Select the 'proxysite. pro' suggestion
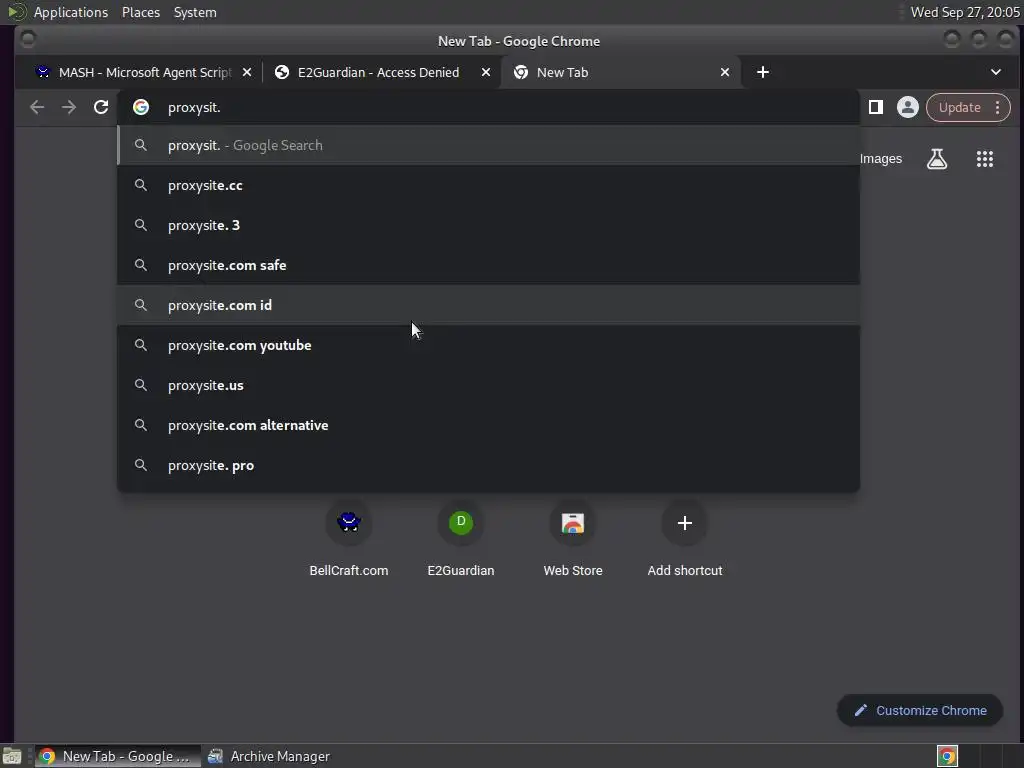This screenshot has height=768, width=1024. coord(488,465)
